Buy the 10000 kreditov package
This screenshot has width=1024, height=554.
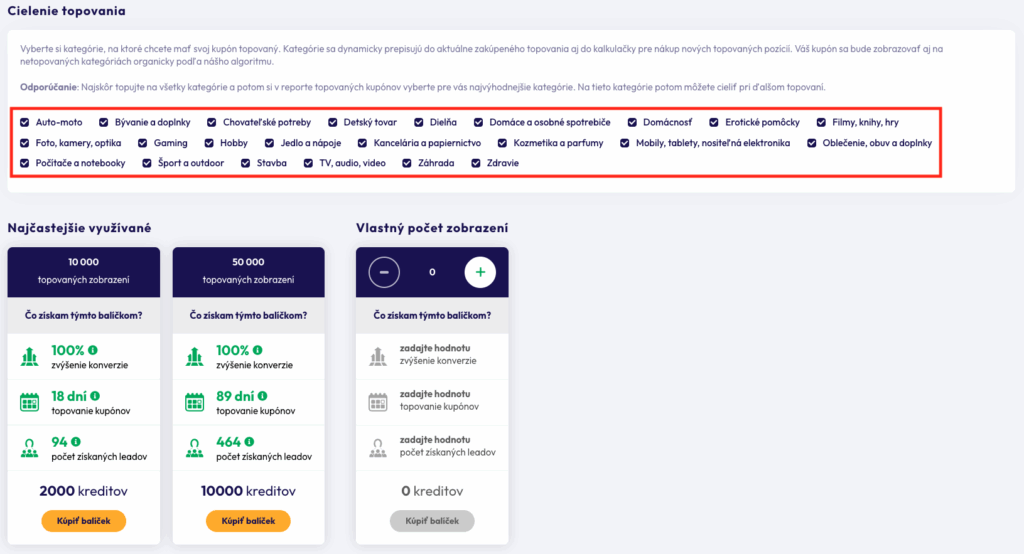pyautogui.click(x=248, y=521)
